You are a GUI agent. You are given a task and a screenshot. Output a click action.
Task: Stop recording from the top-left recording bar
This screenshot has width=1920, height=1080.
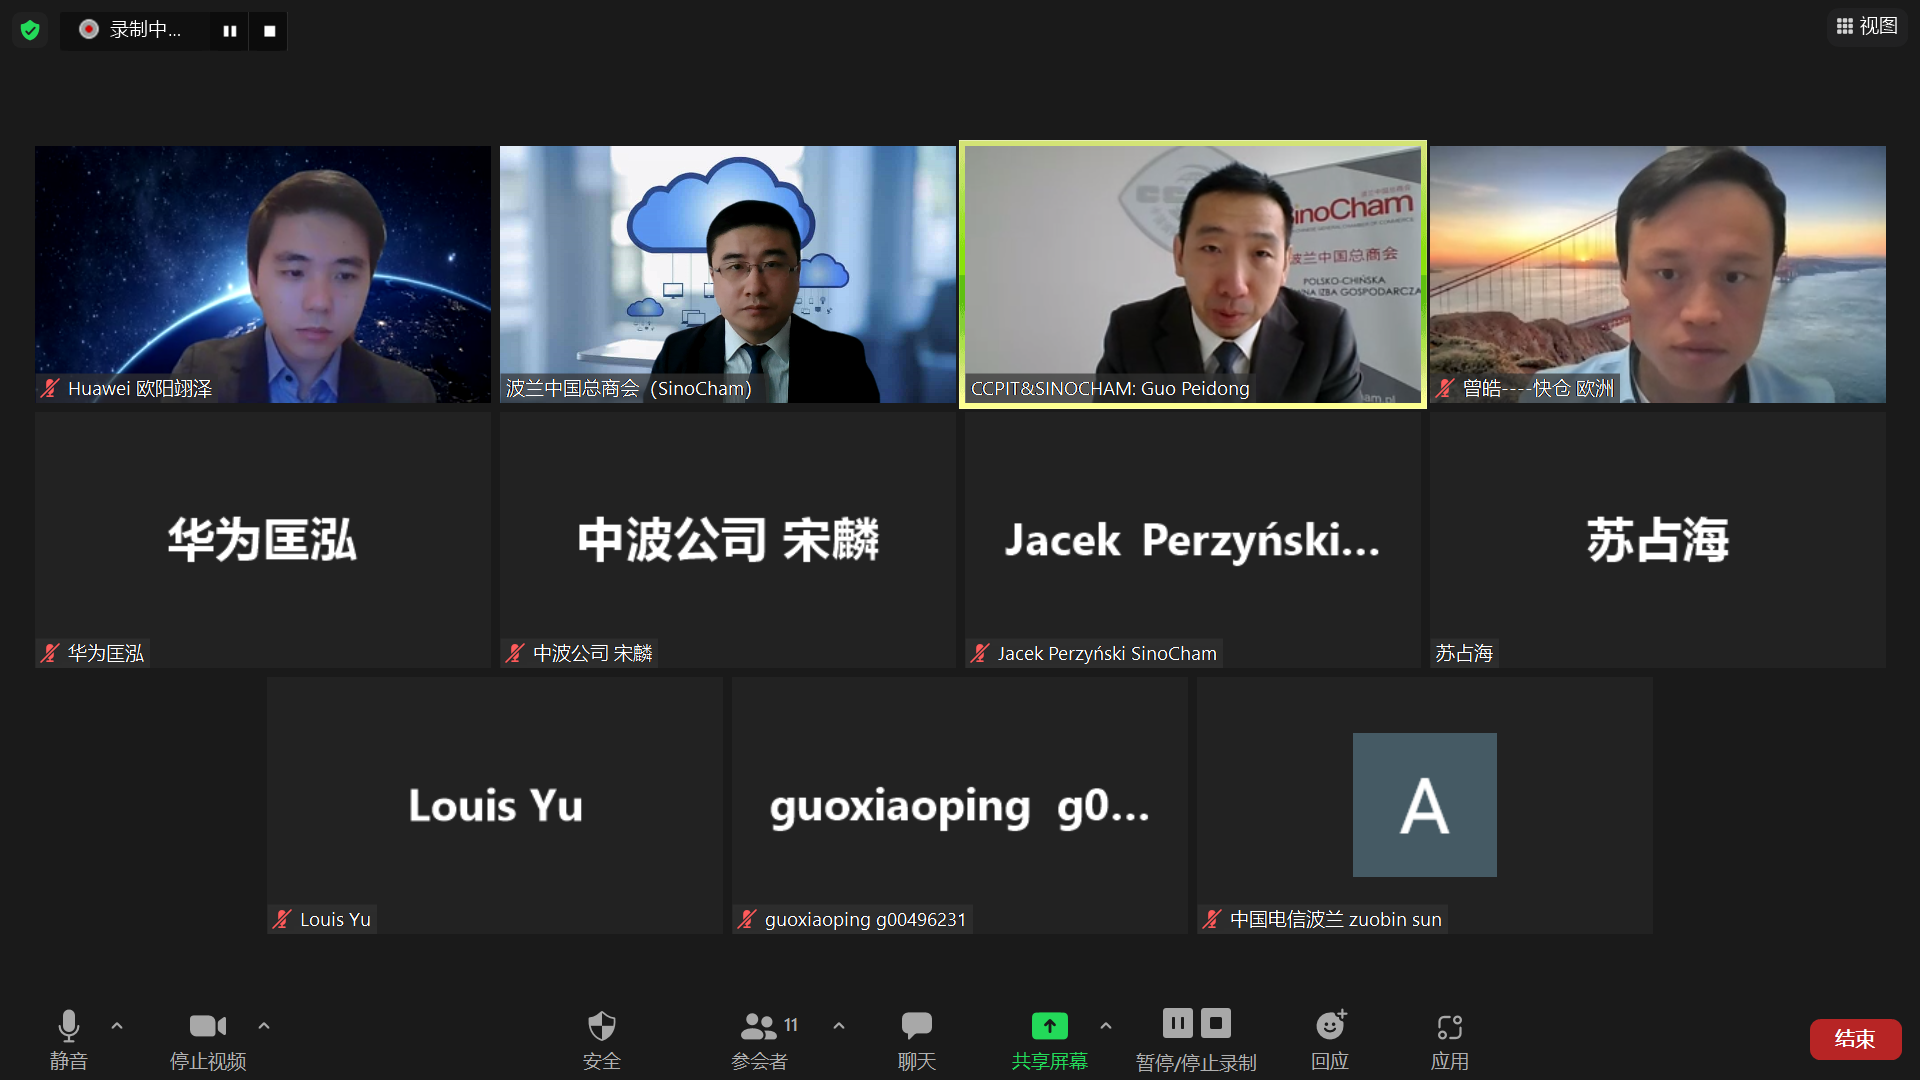point(268,31)
